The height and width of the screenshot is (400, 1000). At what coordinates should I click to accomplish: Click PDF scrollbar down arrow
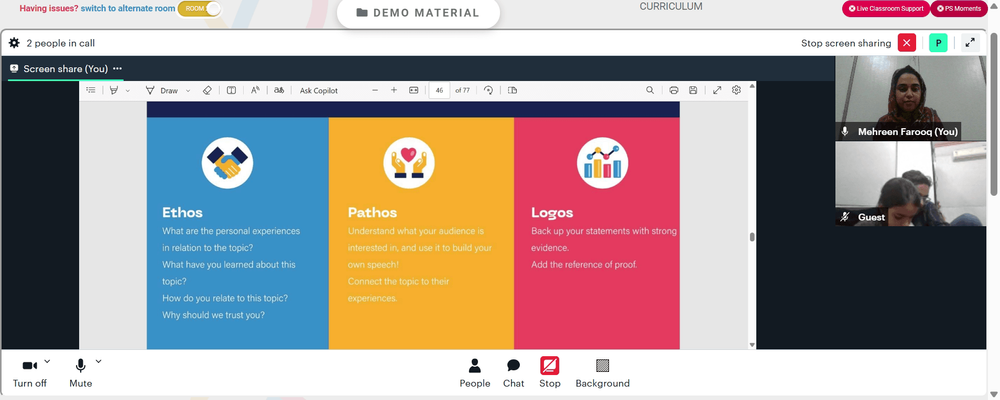tap(753, 345)
